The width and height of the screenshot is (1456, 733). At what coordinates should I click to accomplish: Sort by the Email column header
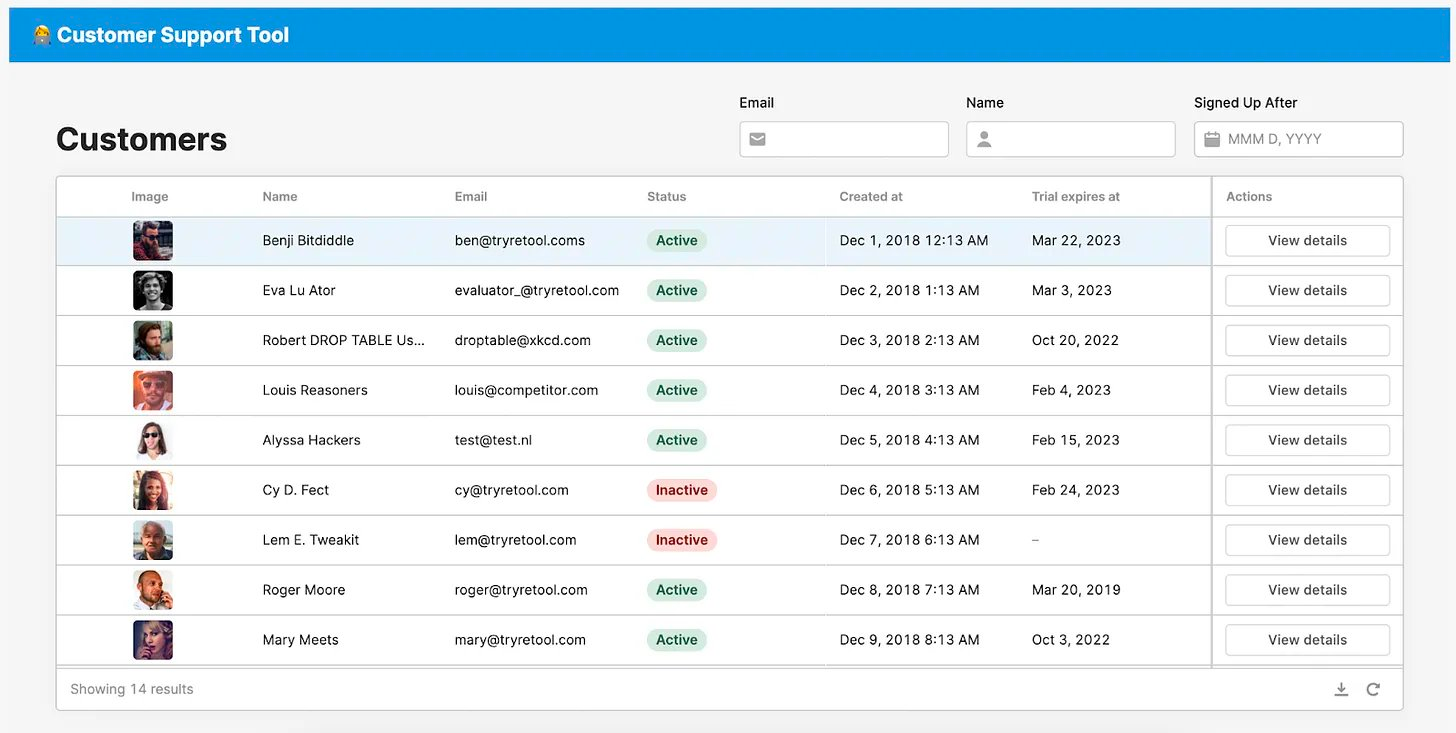[x=471, y=197]
